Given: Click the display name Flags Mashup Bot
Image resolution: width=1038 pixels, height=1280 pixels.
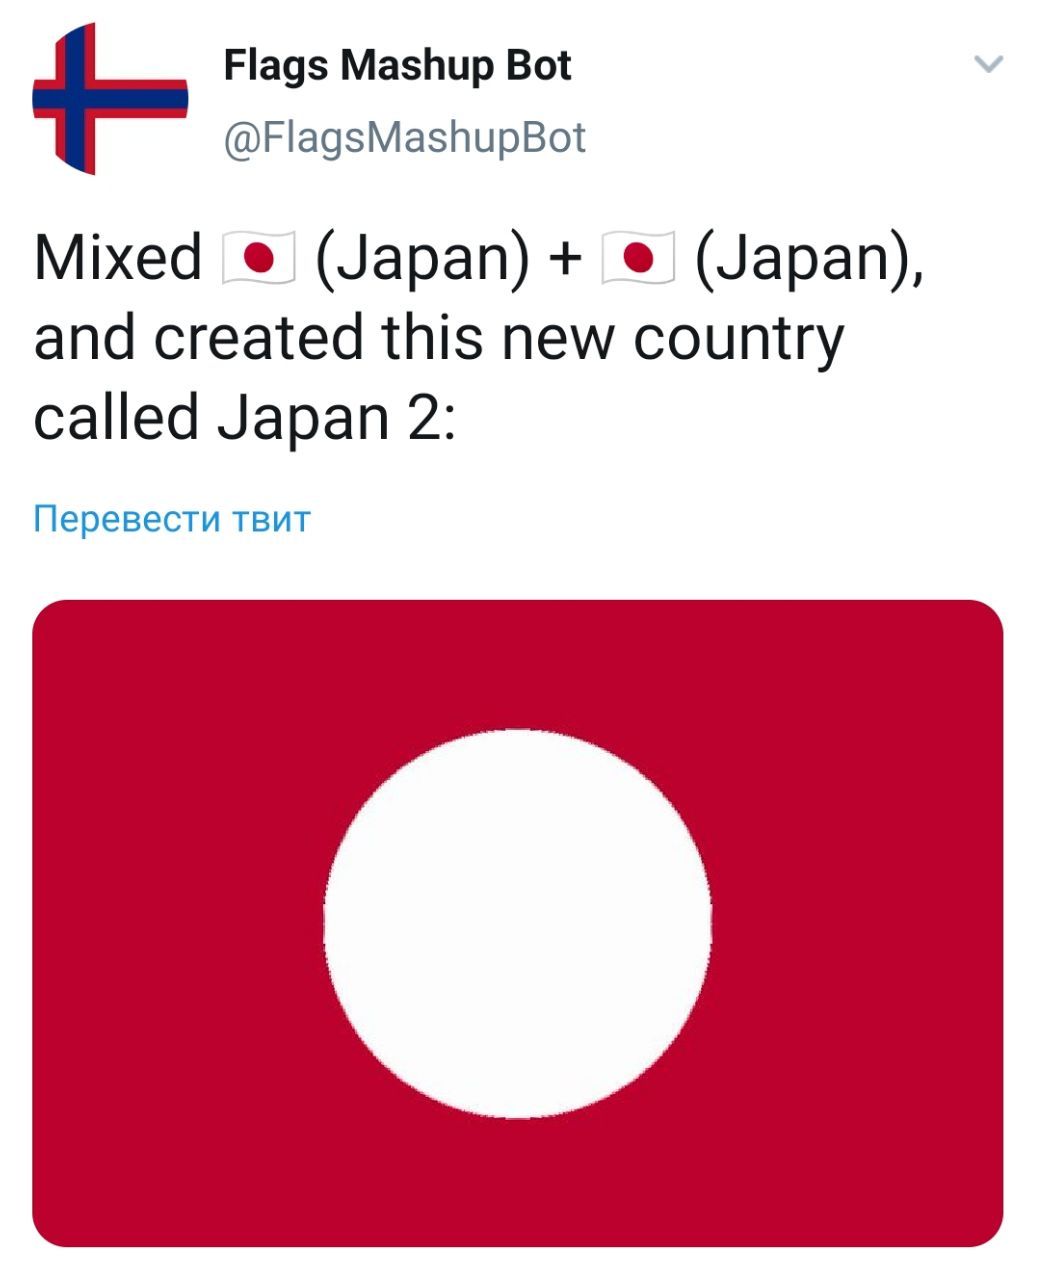Looking at the screenshot, I should pos(397,66).
